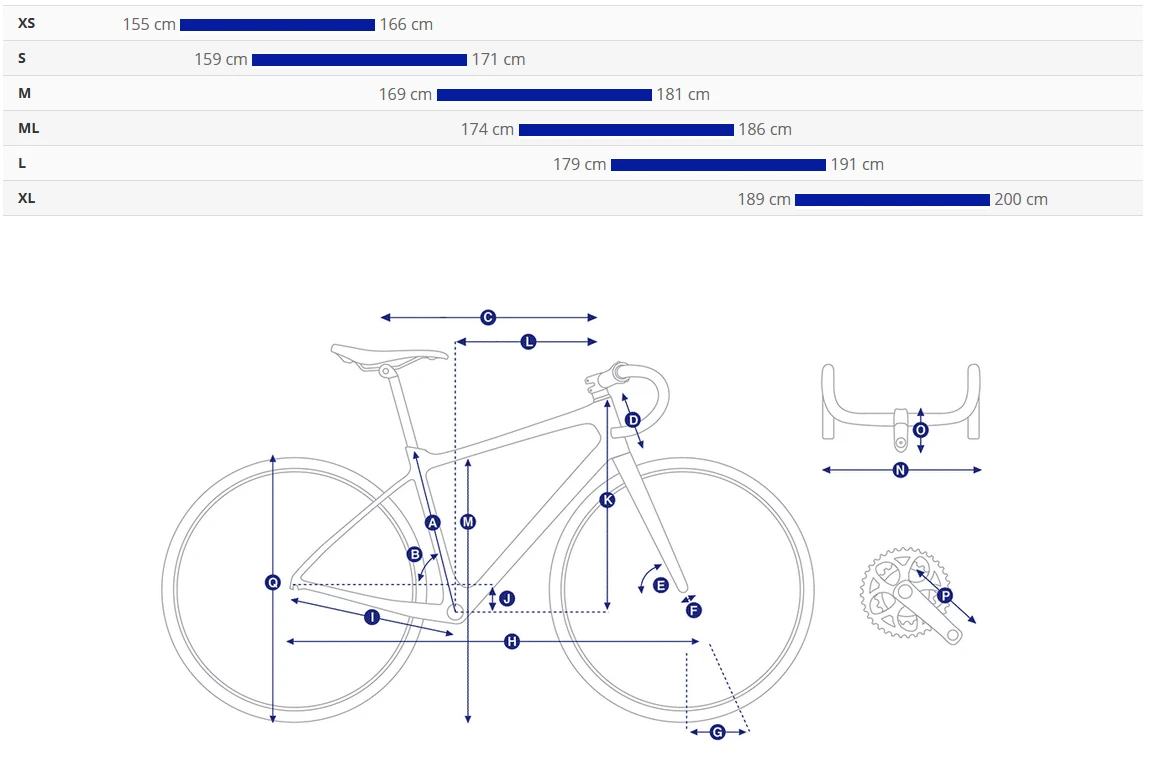Click the D head tube marker

click(633, 420)
